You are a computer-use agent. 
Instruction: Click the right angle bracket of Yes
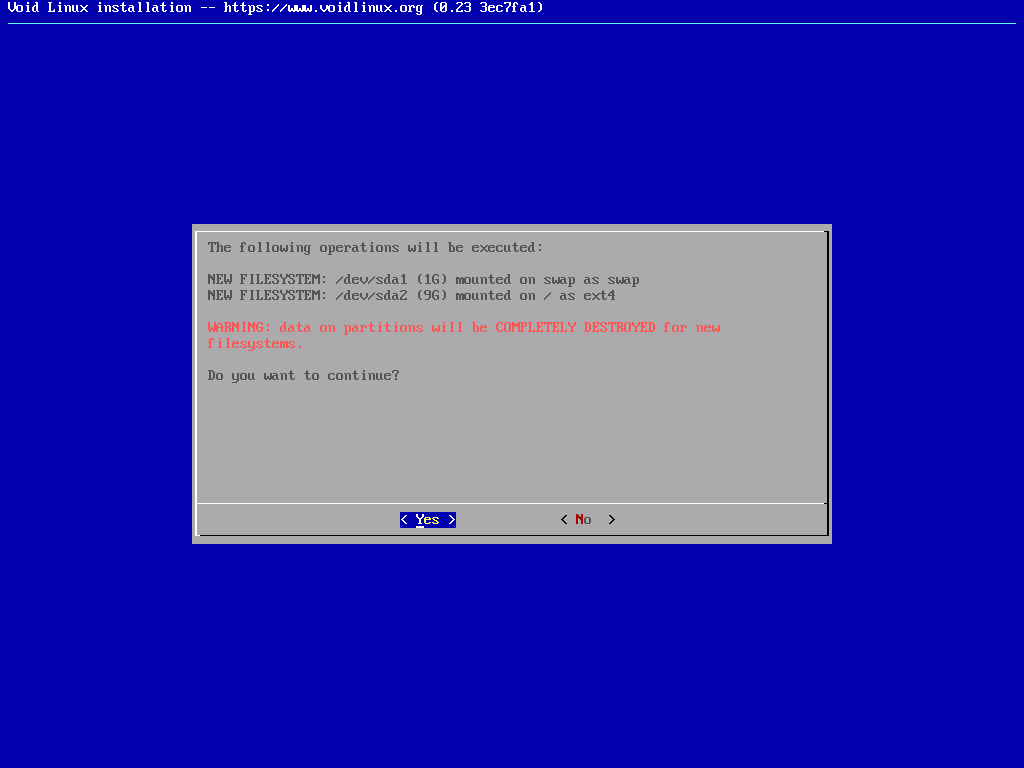tap(452, 520)
